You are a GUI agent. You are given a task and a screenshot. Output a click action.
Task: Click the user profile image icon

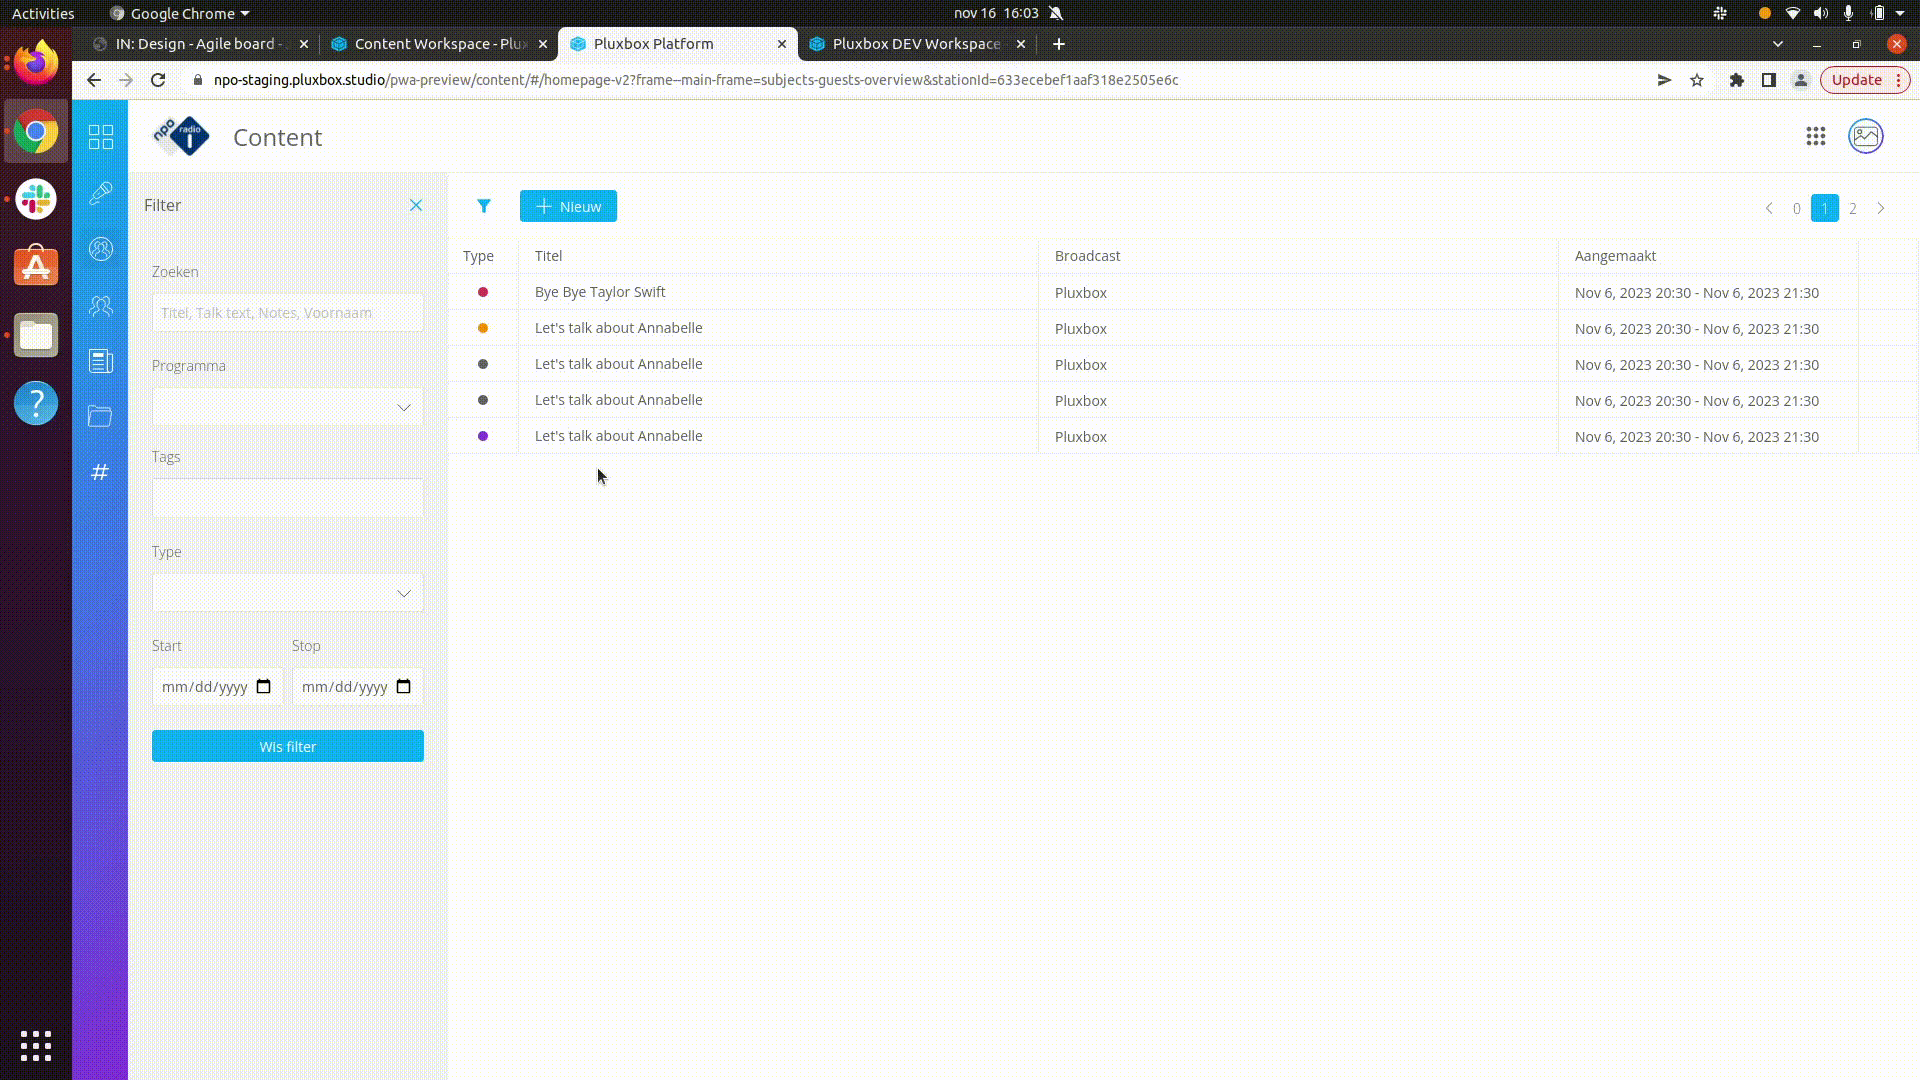(x=1866, y=136)
